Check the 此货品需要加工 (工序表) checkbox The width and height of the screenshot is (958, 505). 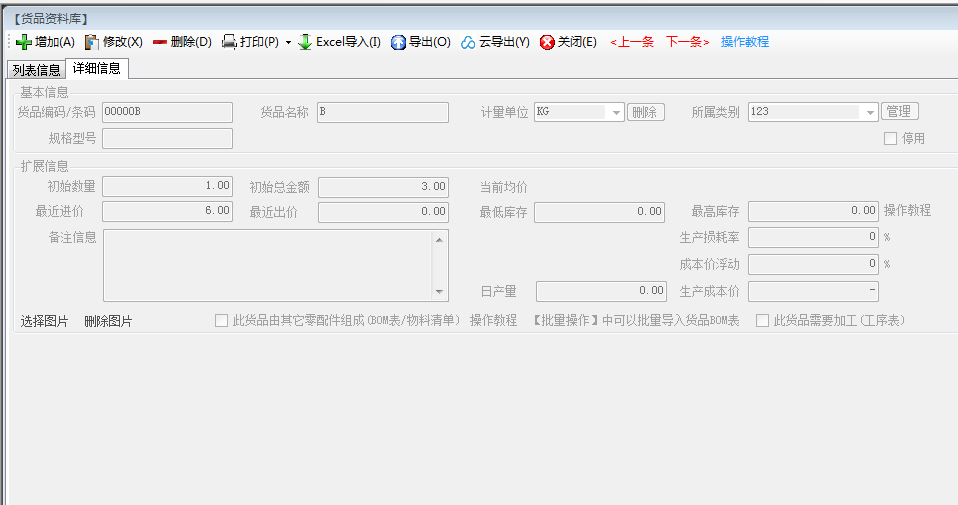pos(763,321)
